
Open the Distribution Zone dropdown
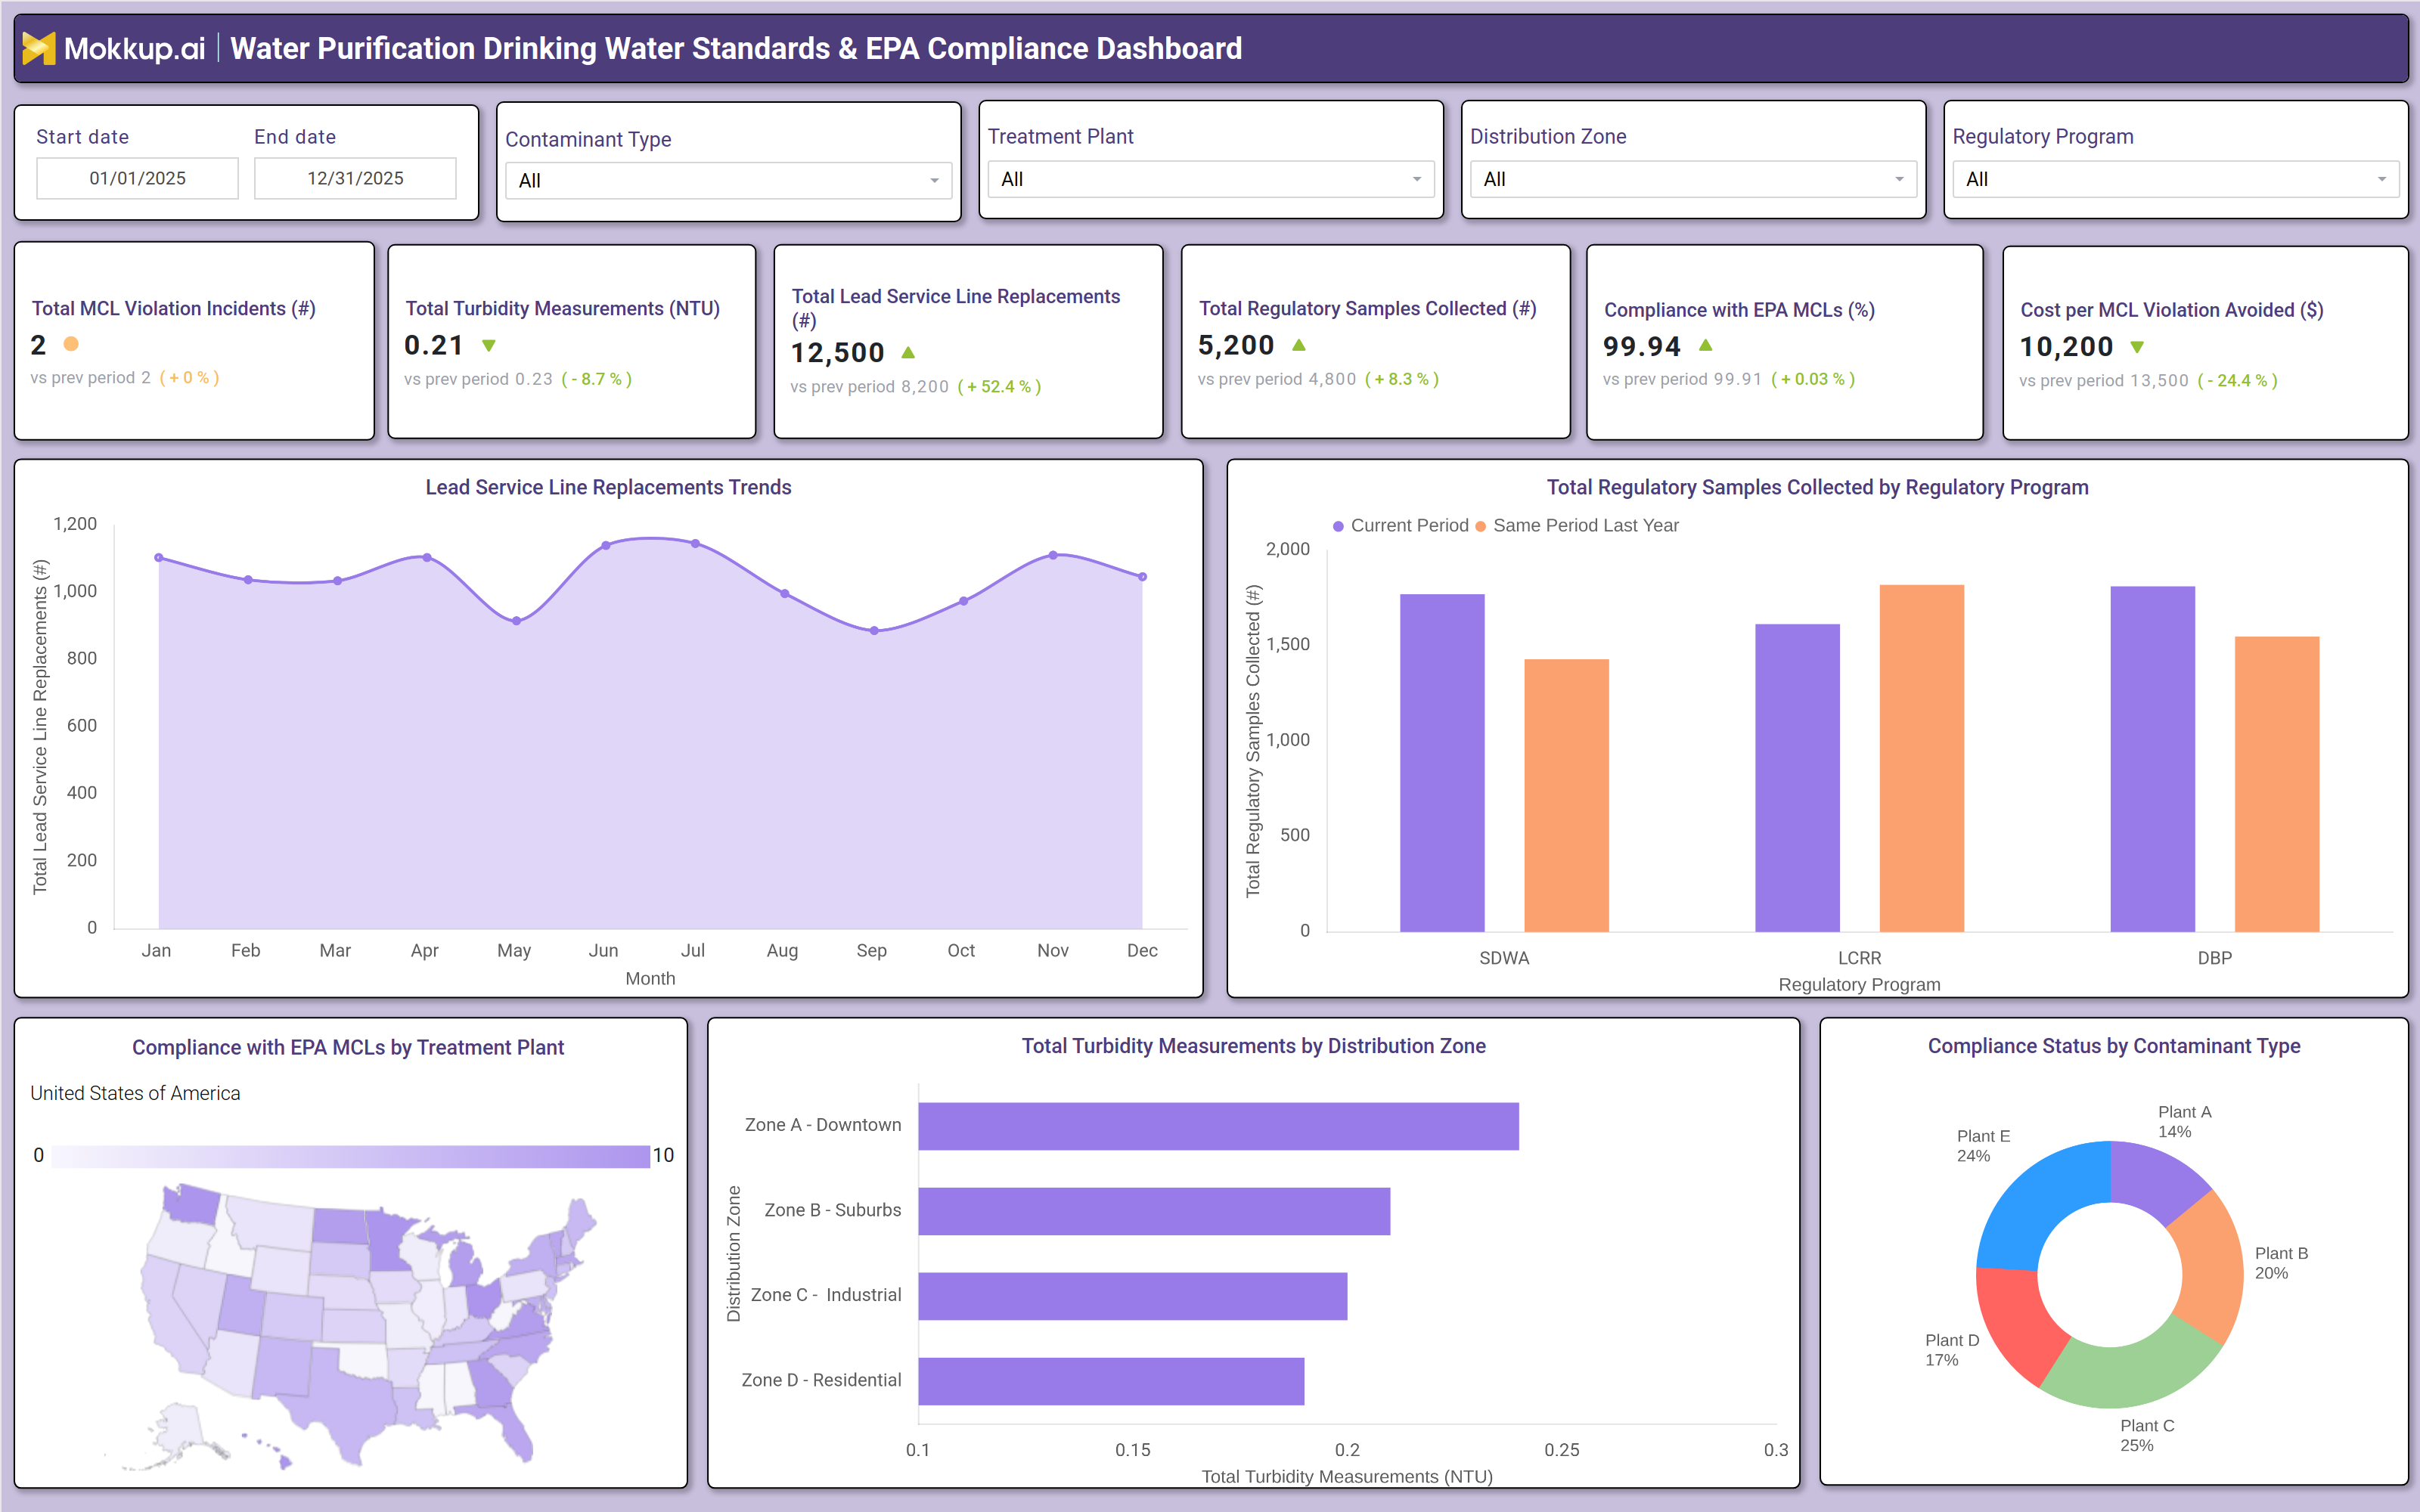(1693, 179)
